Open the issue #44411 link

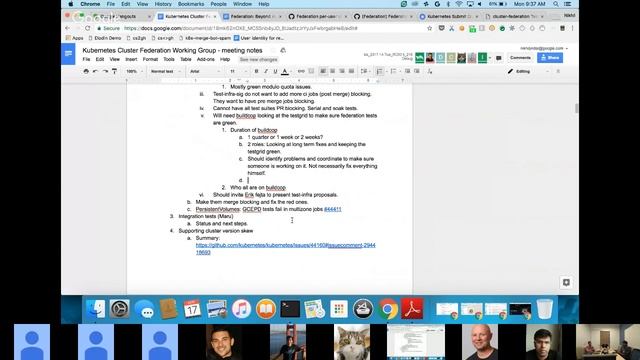(x=333, y=209)
